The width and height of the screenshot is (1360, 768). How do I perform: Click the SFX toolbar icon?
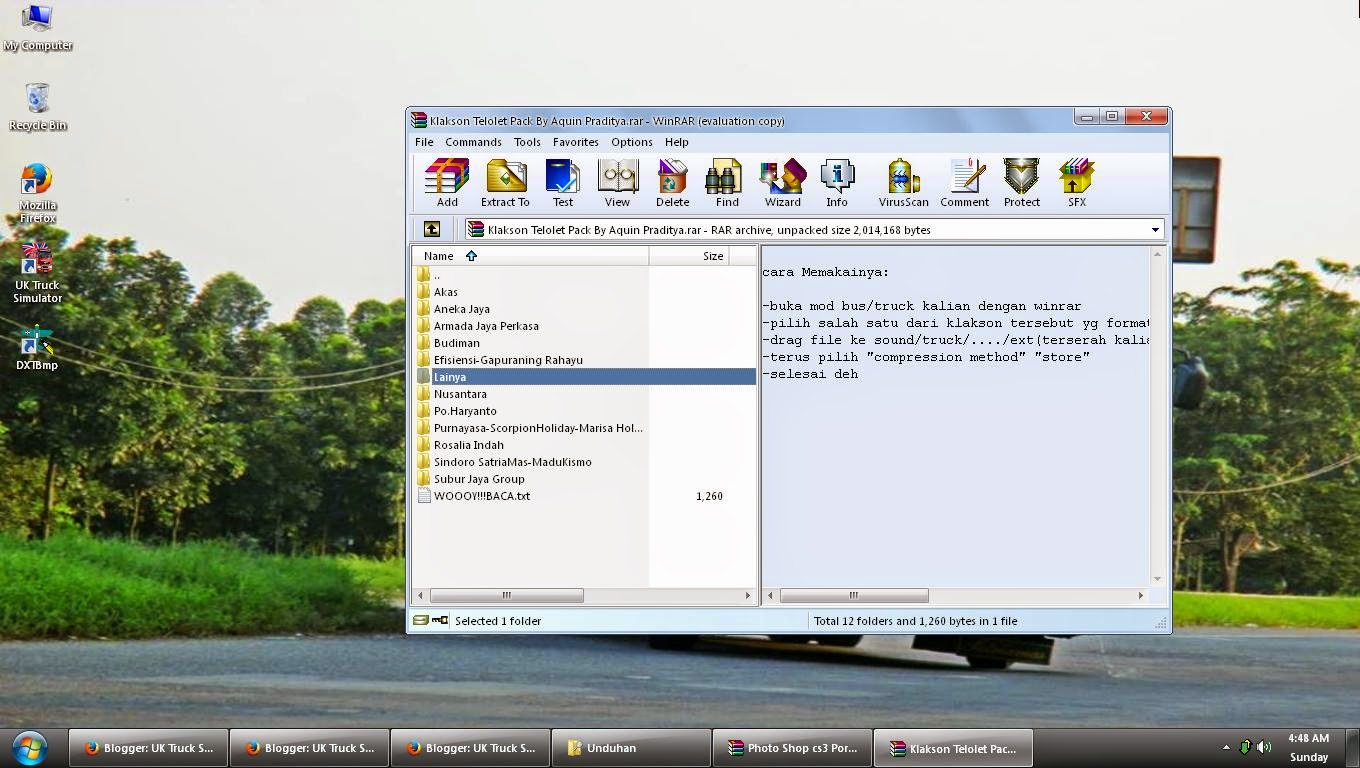point(1076,182)
